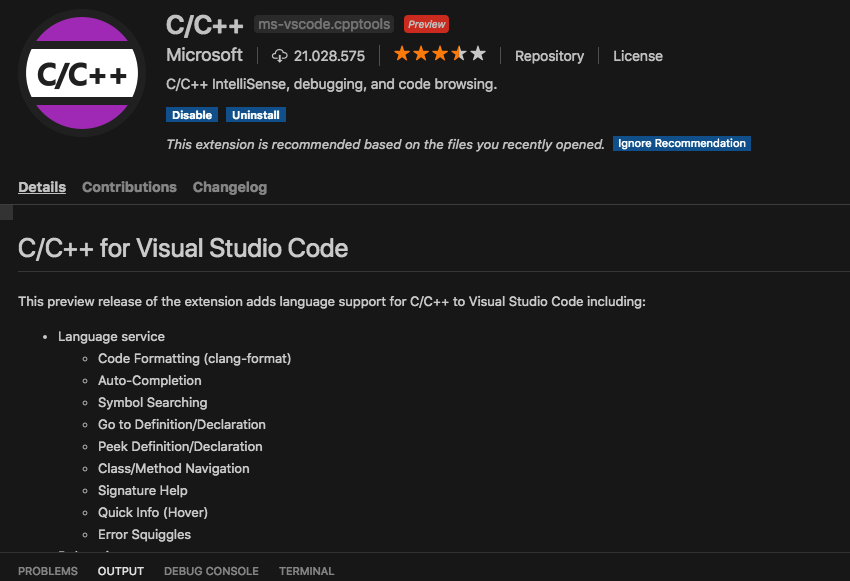The height and width of the screenshot is (581, 850).
Task: Click Ignore Recommendation button
Action: pyautogui.click(x=681, y=144)
